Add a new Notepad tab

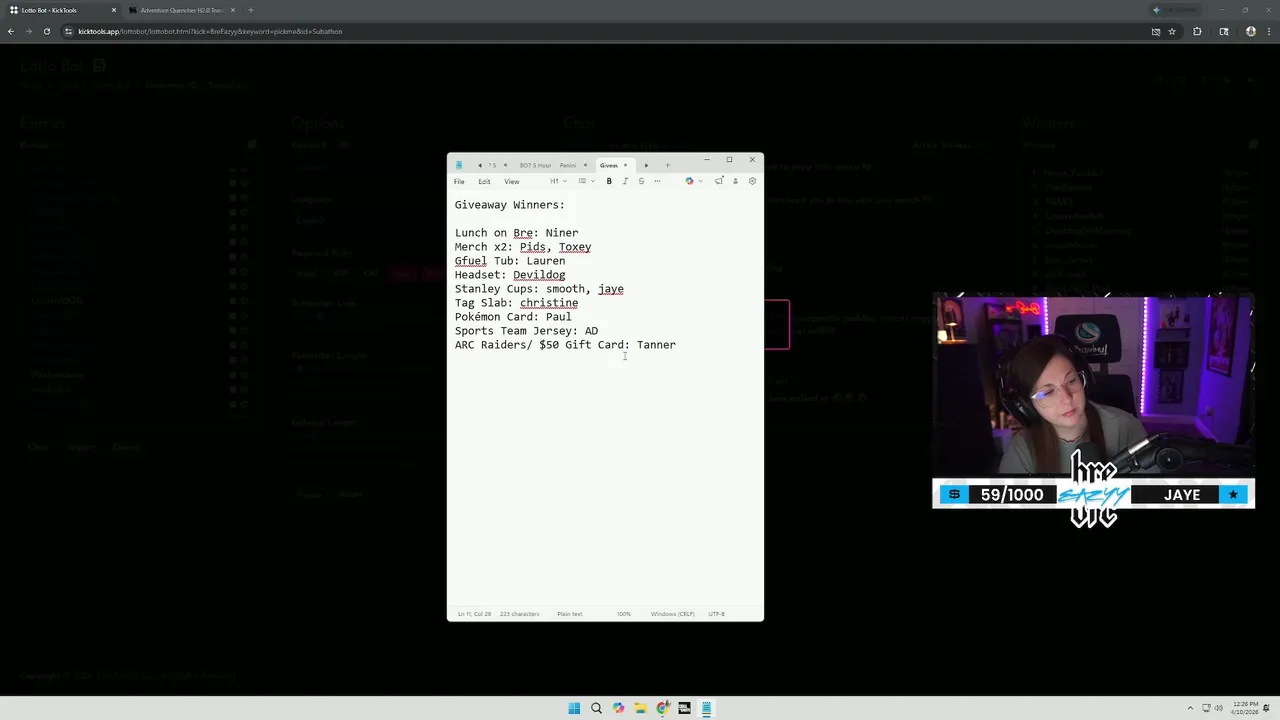click(x=667, y=165)
